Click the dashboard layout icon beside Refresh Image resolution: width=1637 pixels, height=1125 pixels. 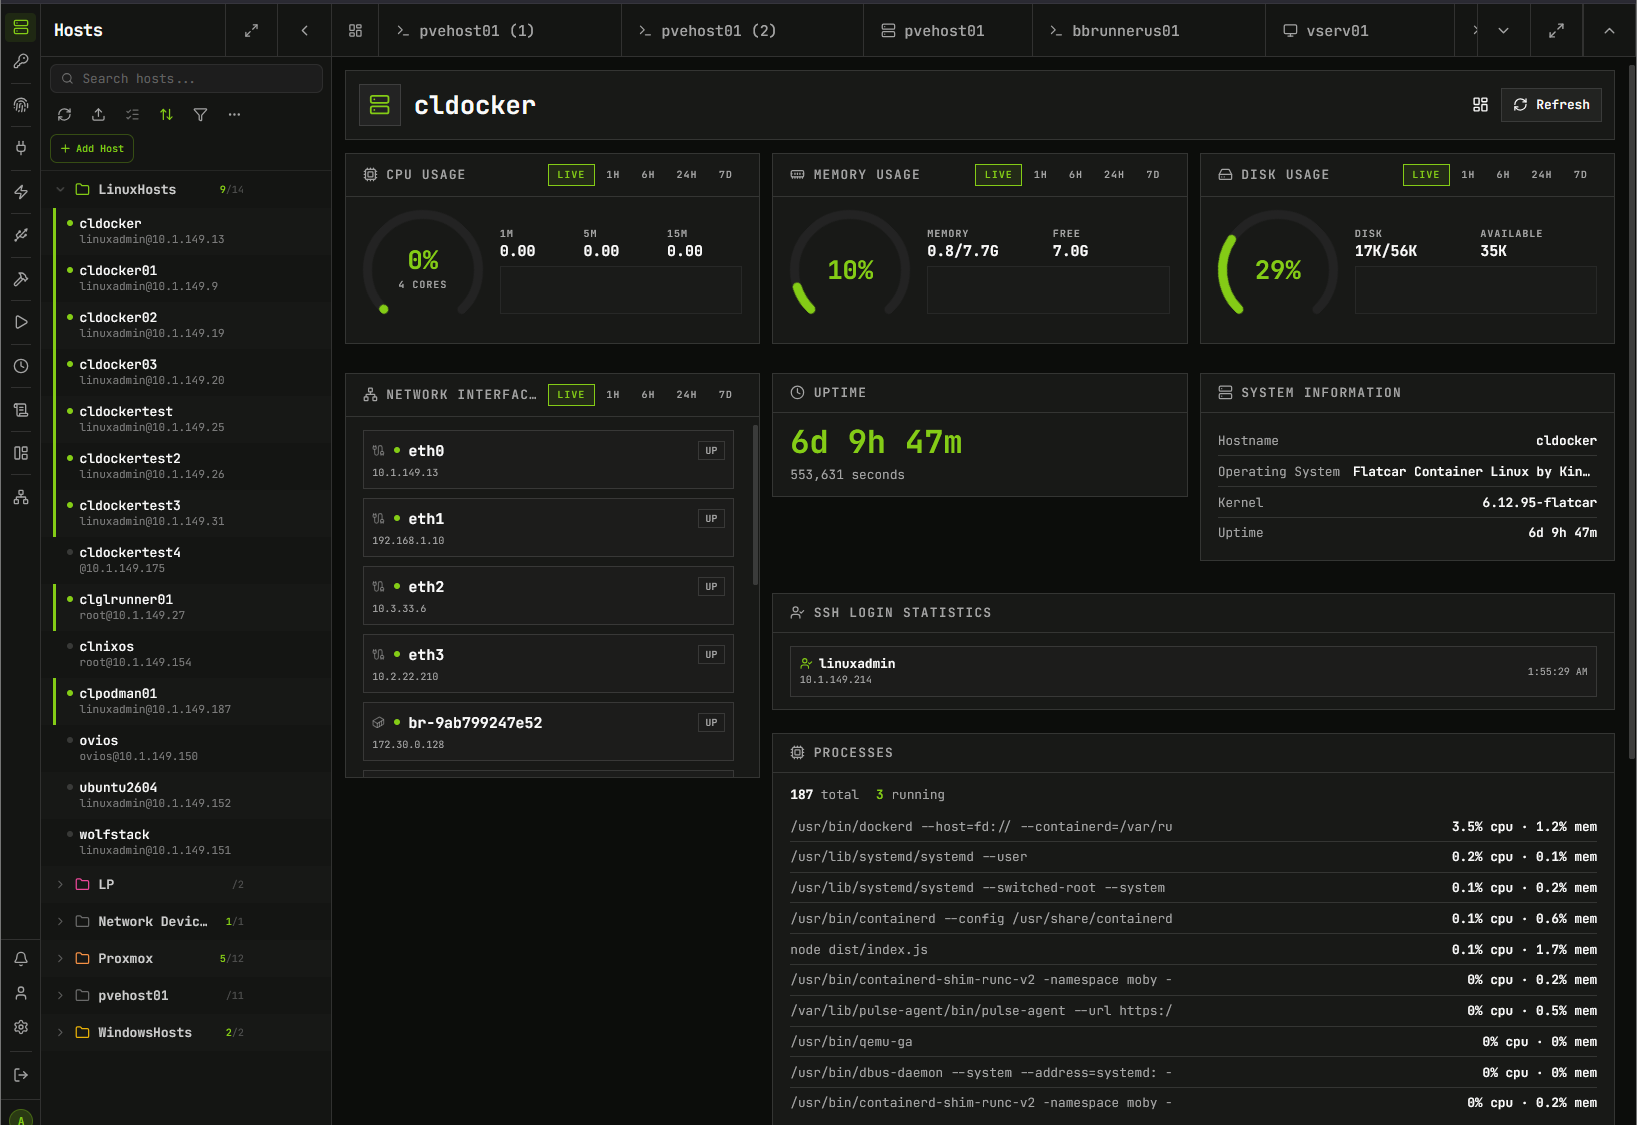pyautogui.click(x=1480, y=105)
